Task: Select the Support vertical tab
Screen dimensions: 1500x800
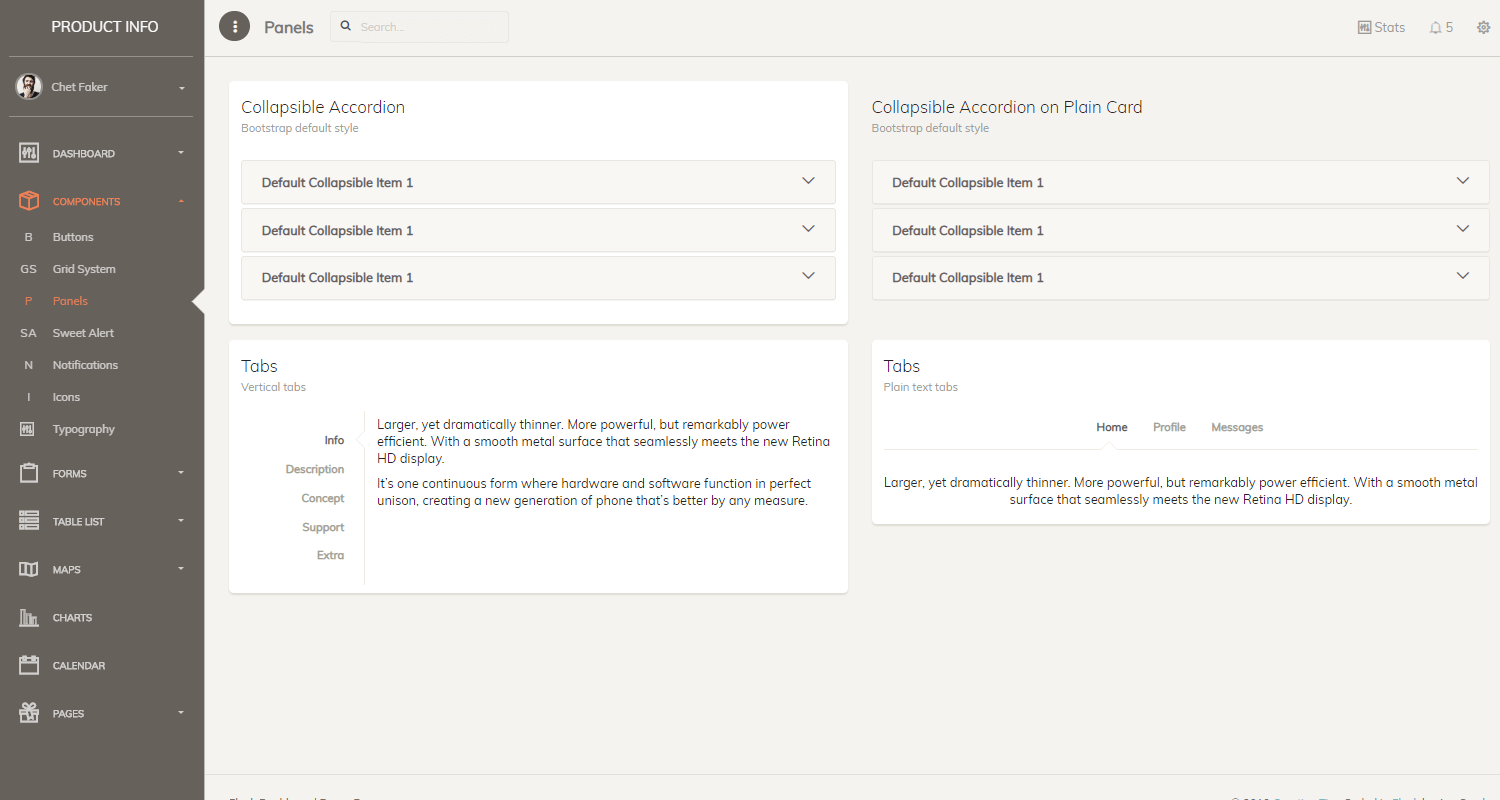Action: [323, 527]
